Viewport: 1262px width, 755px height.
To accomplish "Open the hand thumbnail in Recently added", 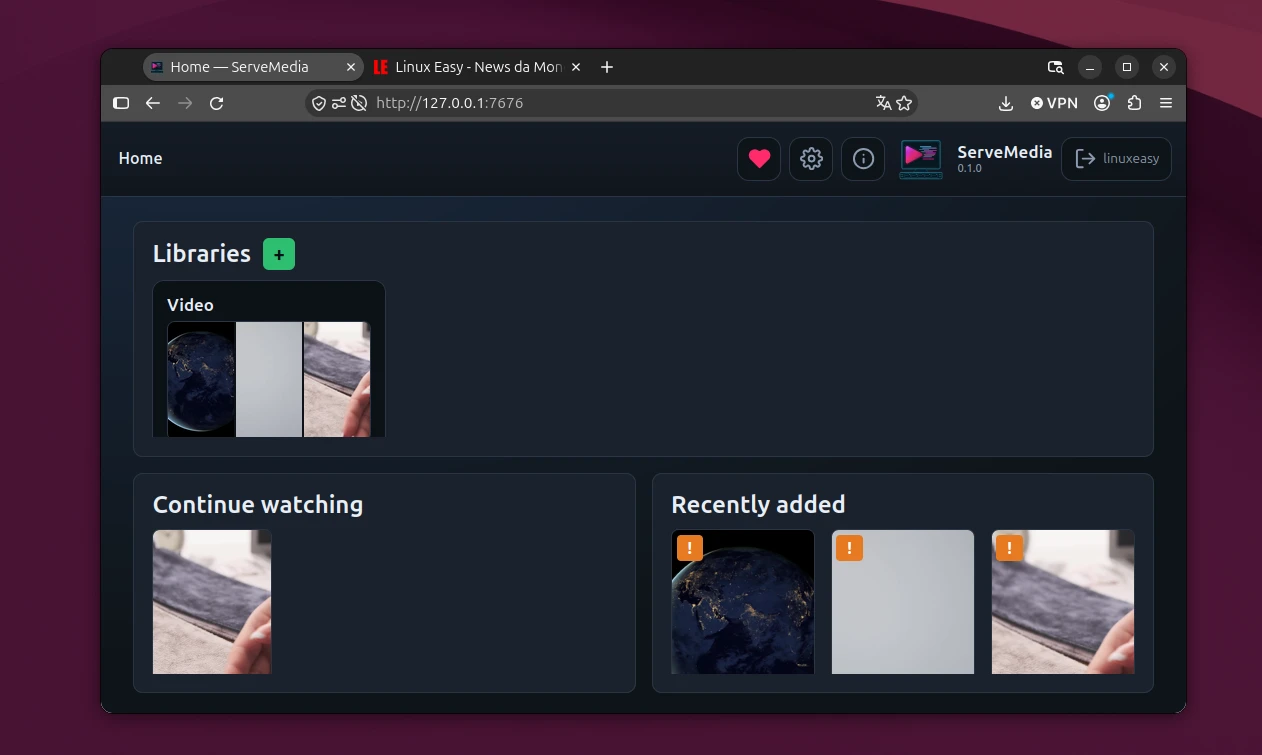I will click(x=1063, y=602).
